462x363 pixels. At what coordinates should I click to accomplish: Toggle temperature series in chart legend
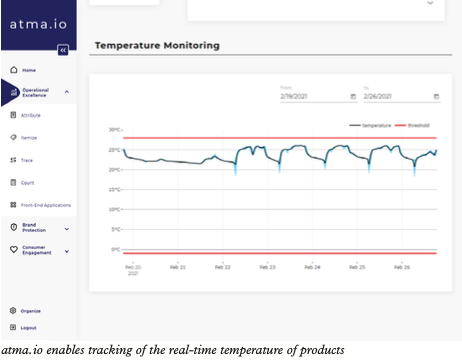point(370,125)
